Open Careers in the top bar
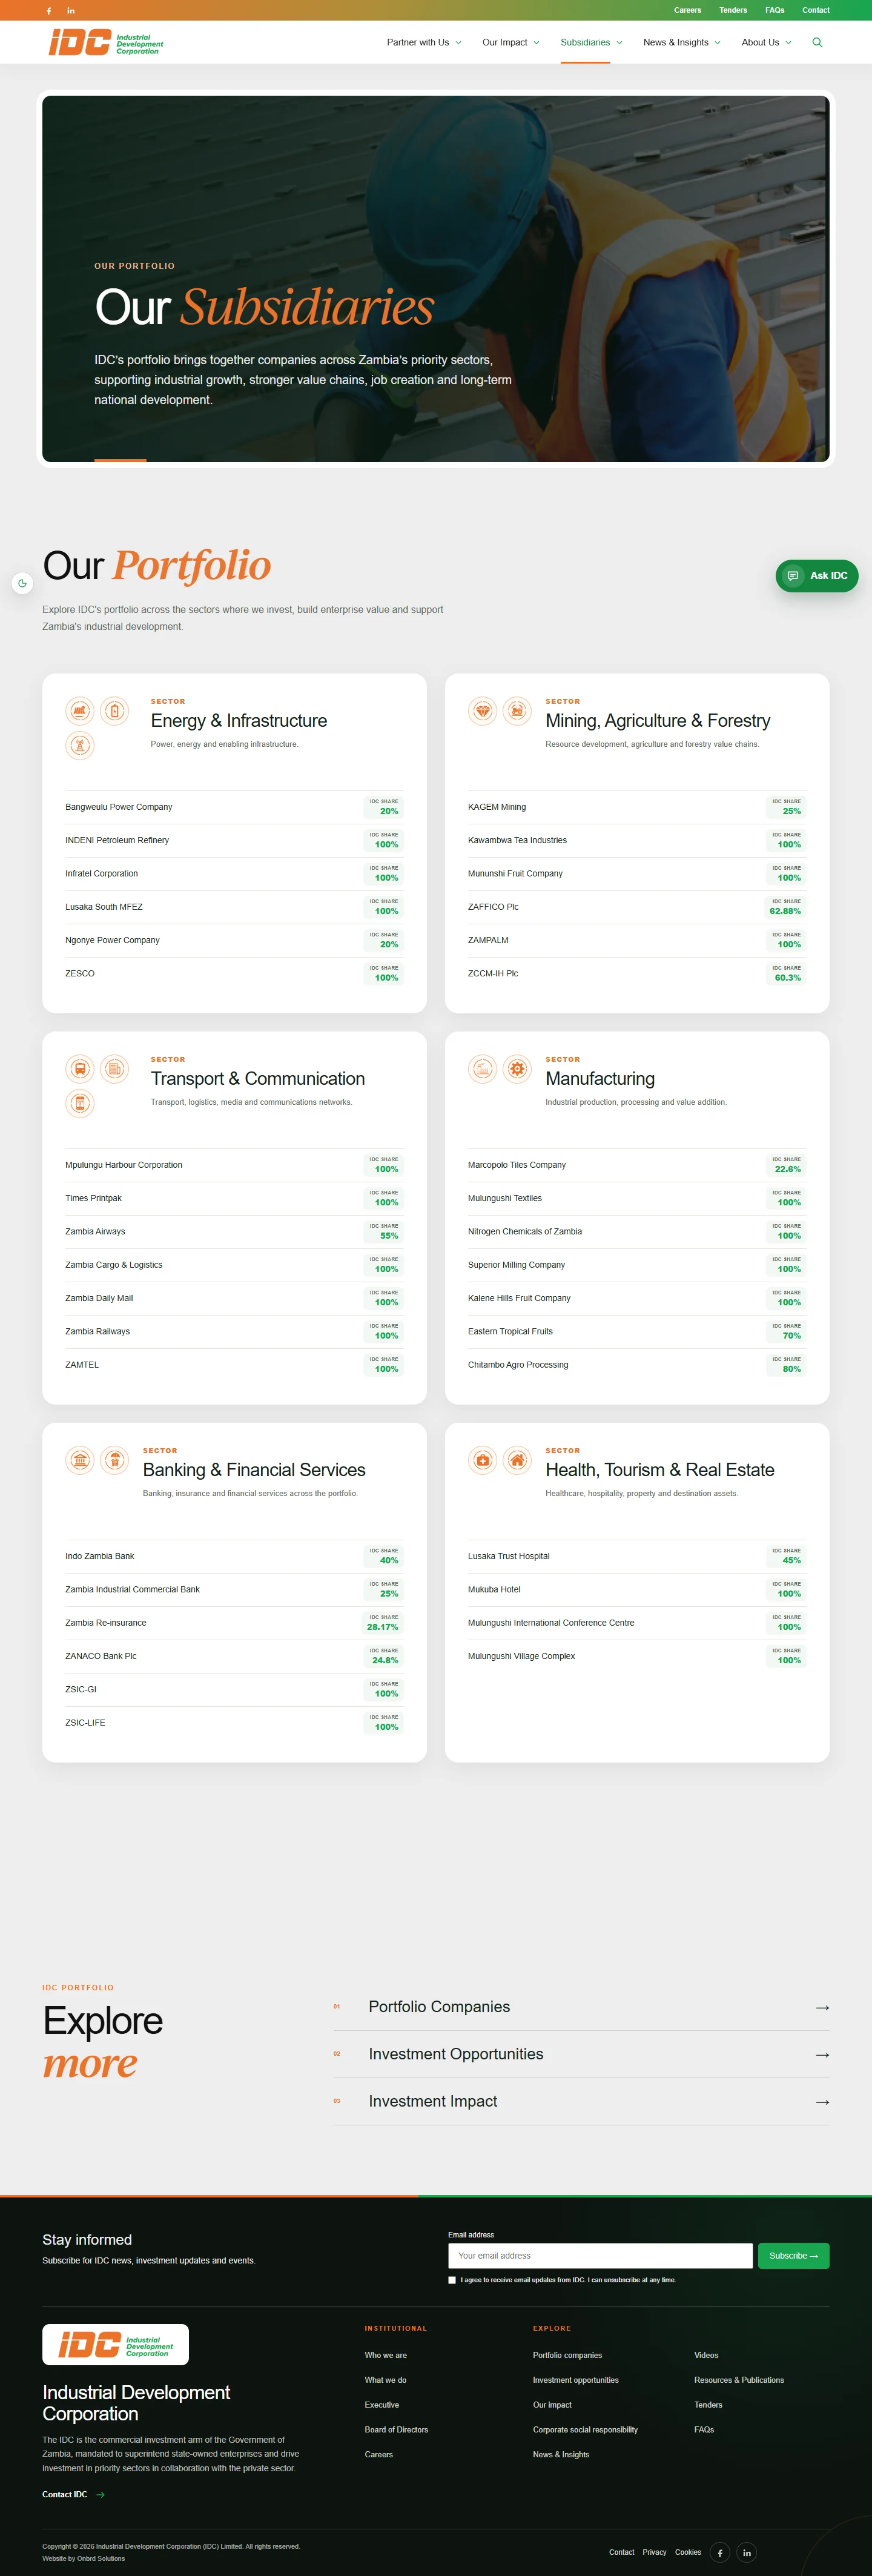This screenshot has height=2576, width=872. tap(687, 10)
